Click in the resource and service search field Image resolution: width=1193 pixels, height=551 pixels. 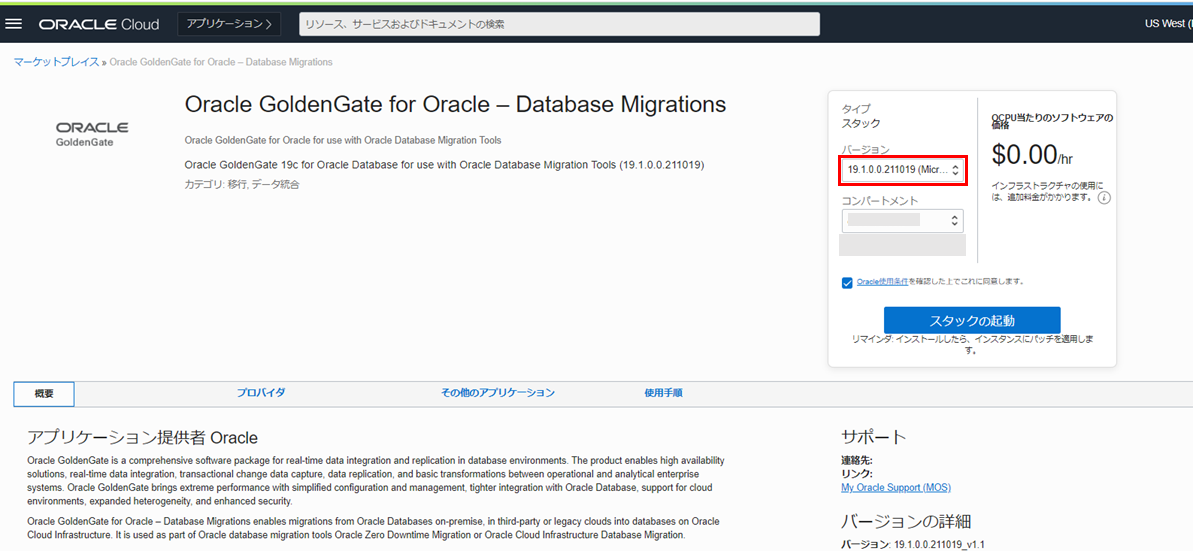coord(558,24)
